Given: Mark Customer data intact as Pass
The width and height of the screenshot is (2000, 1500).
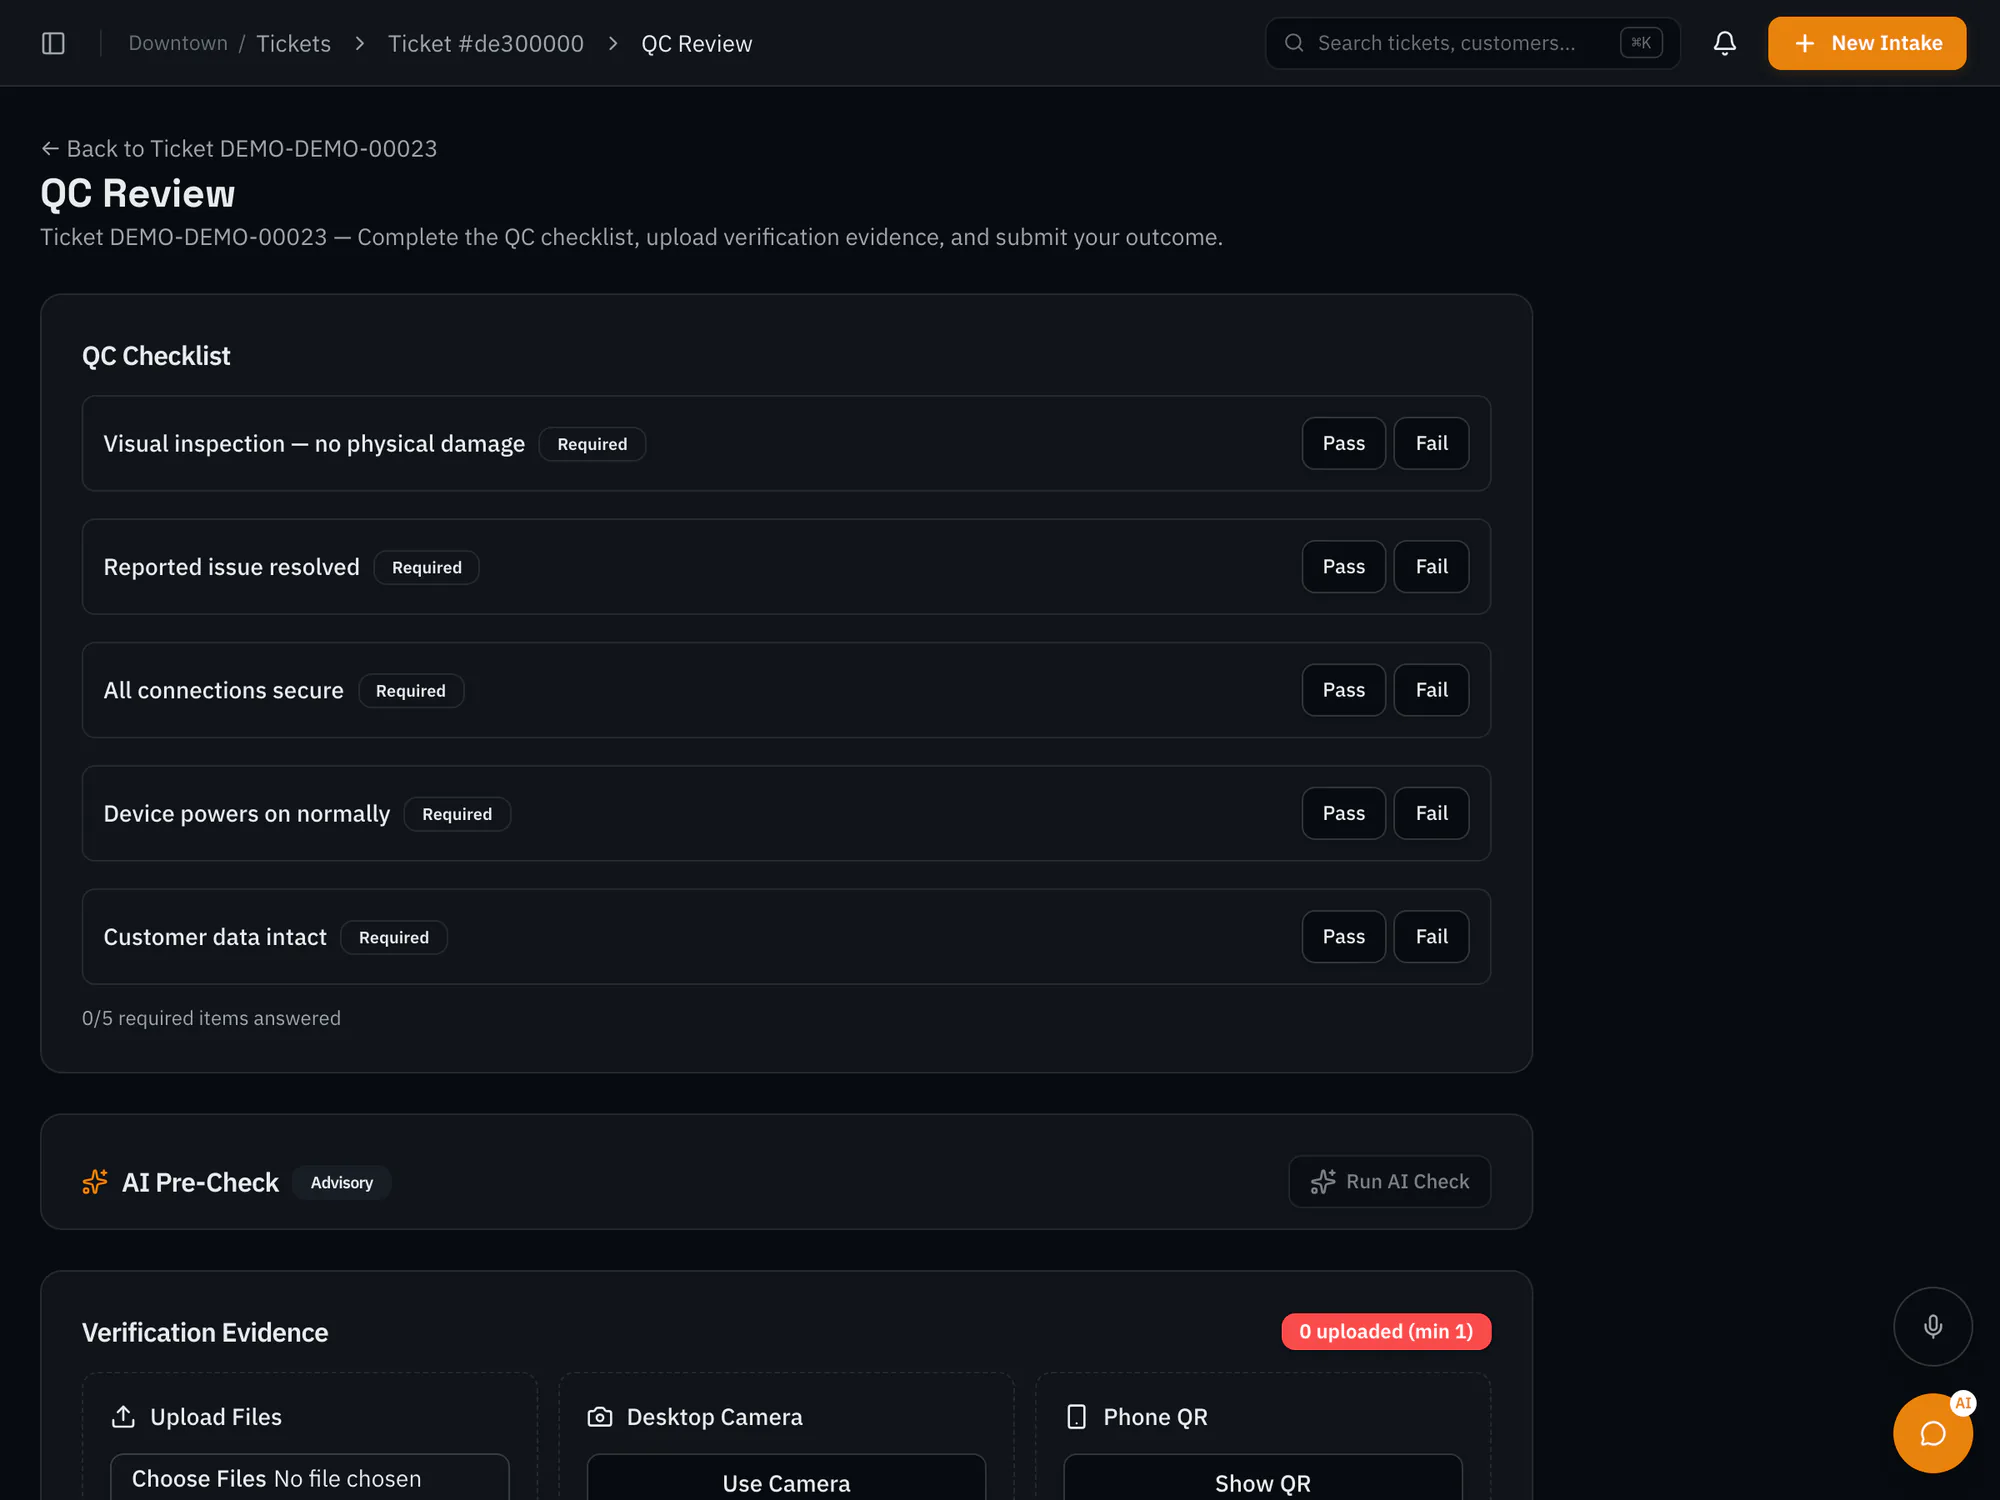Looking at the screenshot, I should (1343, 937).
